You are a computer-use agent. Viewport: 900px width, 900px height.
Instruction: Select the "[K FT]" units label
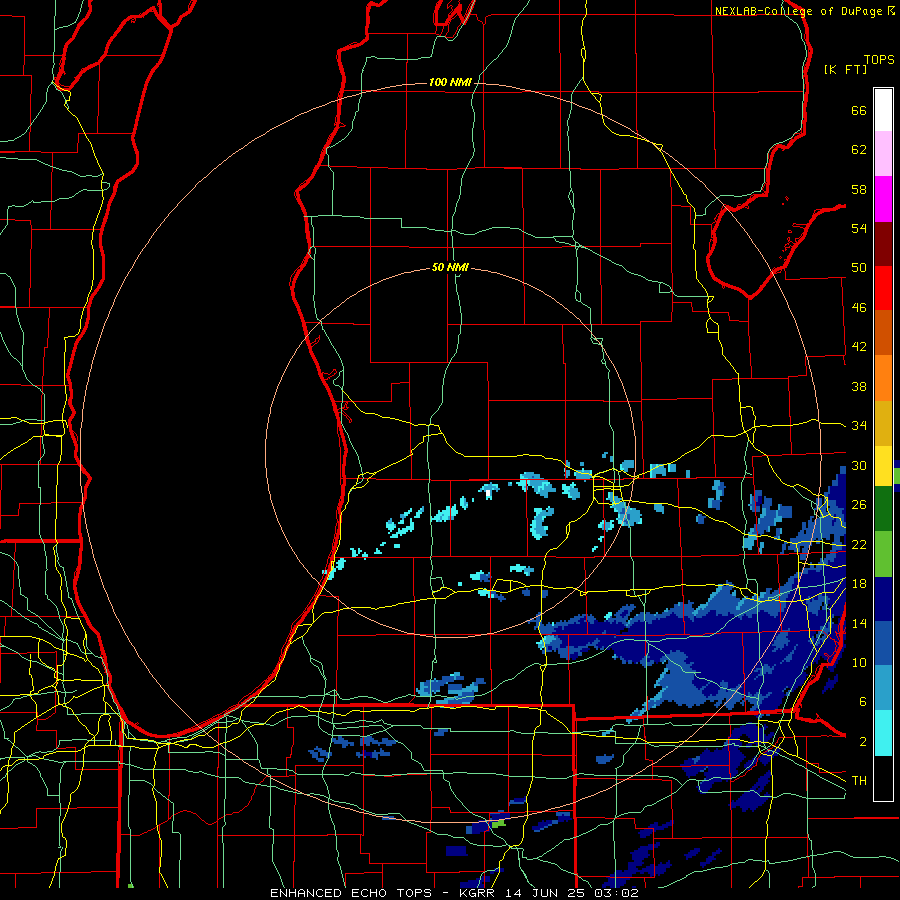click(x=845, y=70)
